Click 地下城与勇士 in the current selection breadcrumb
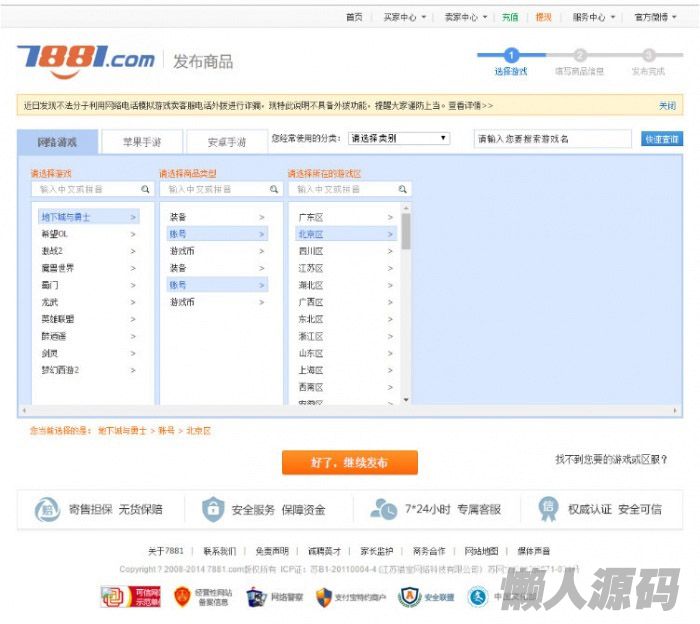The image size is (700, 624). point(122,431)
